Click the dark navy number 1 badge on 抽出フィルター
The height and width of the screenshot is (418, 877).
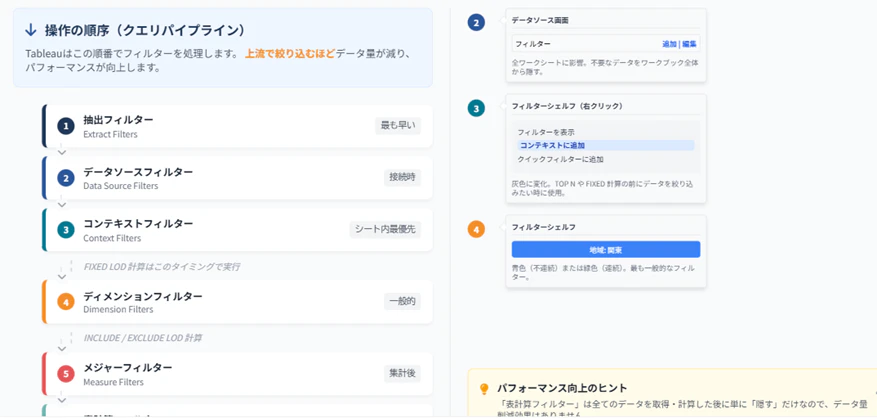pos(65,126)
